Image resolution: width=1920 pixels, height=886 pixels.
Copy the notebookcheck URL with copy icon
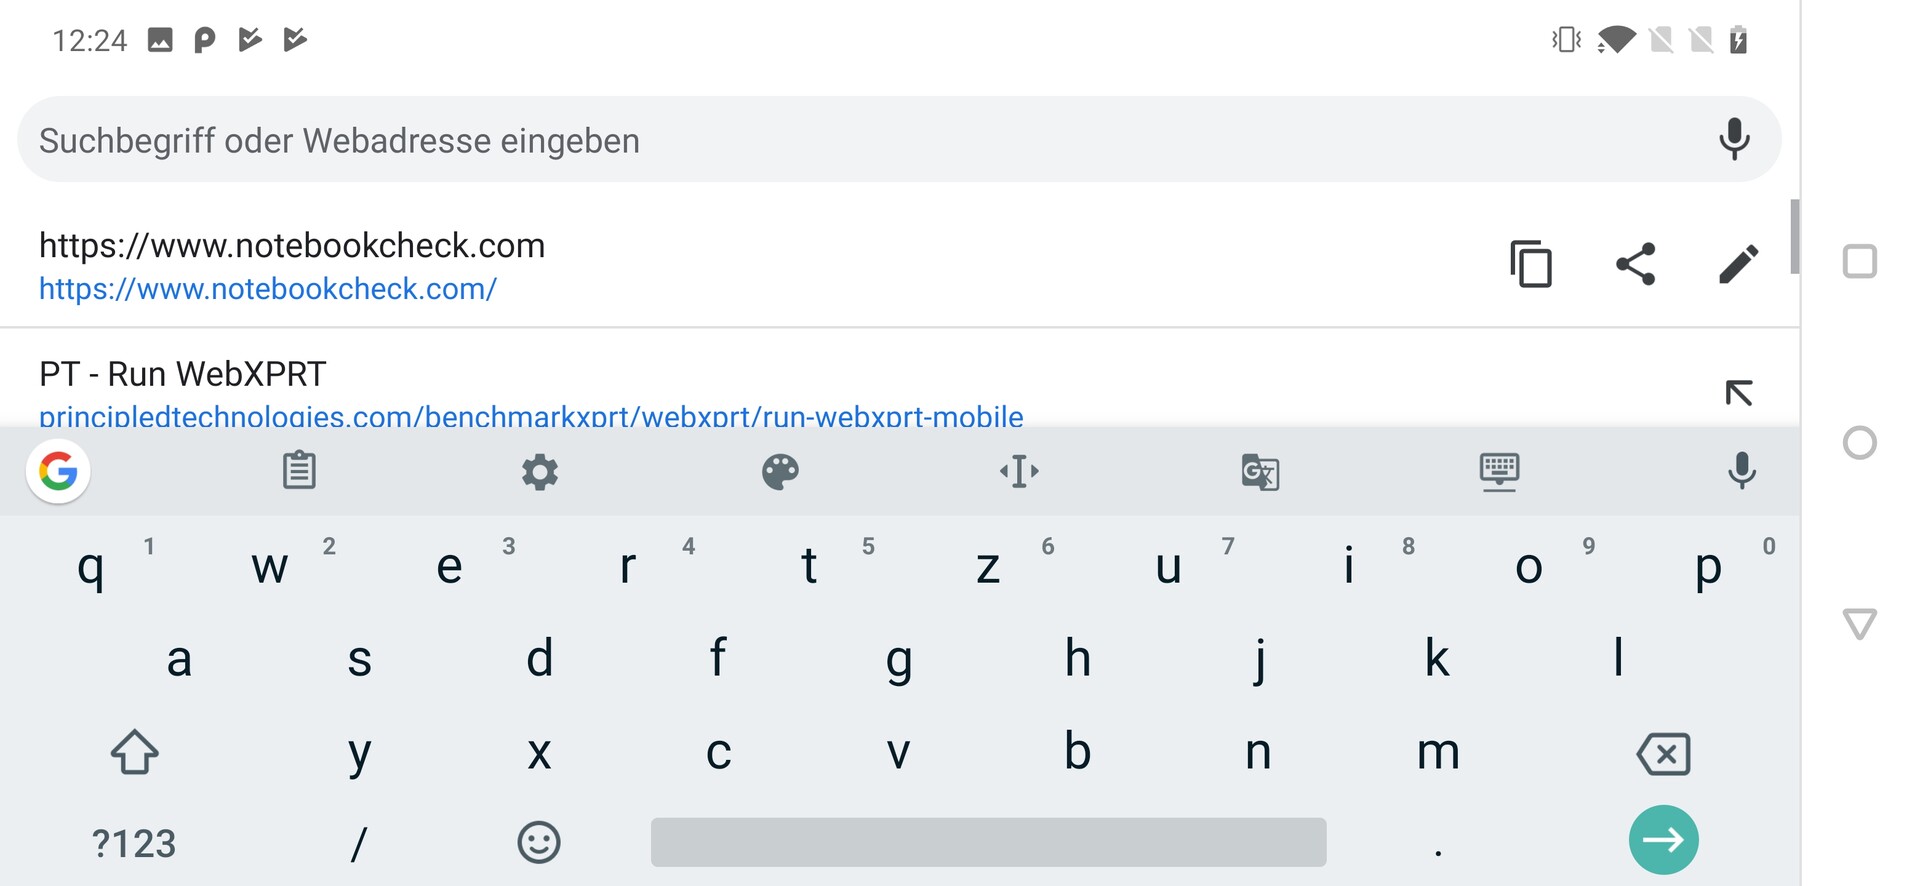(1530, 264)
